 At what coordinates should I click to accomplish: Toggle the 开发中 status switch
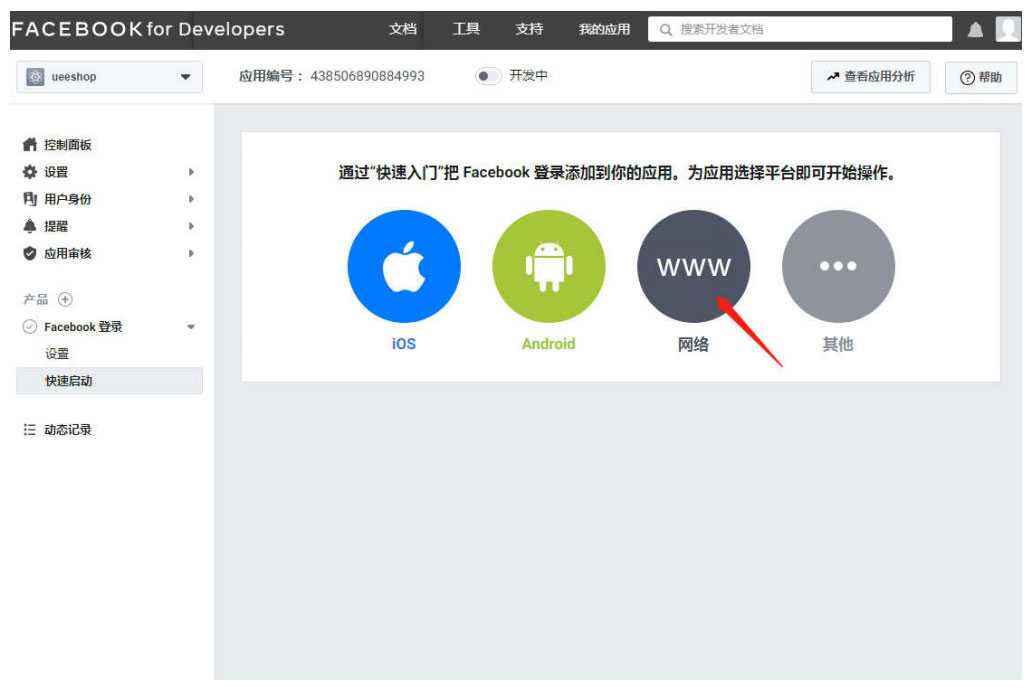pos(488,76)
